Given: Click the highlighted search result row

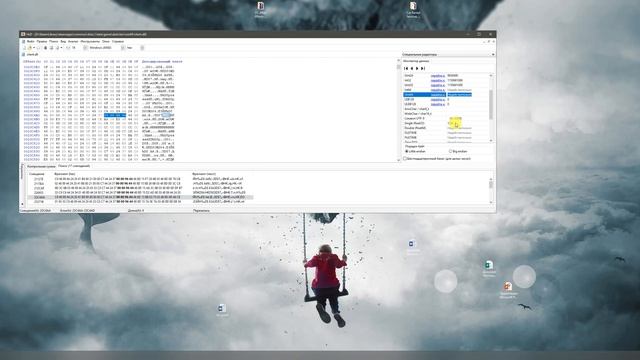Looking at the screenshot, I should [x=140, y=197].
